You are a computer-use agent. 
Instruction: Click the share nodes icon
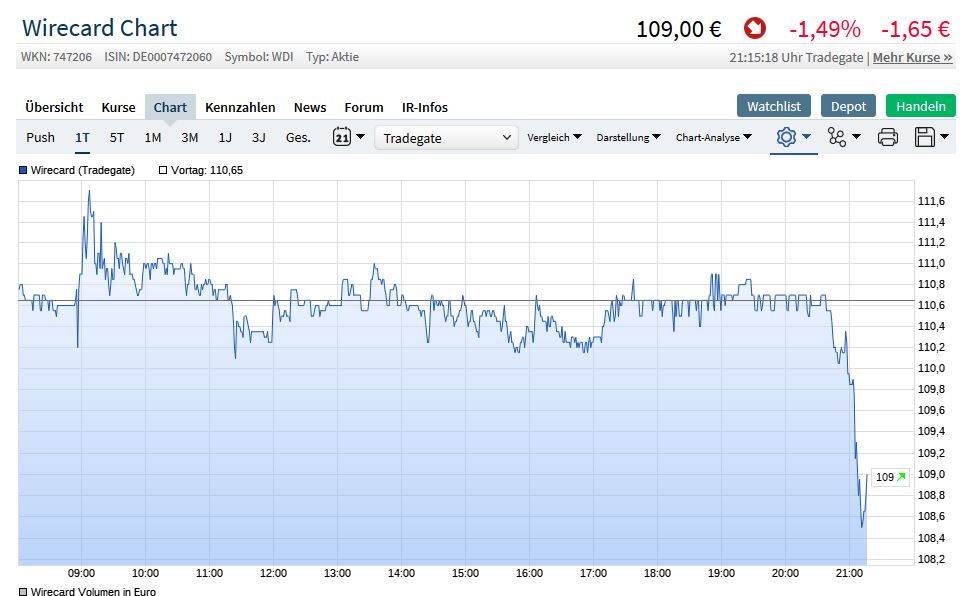[836, 137]
